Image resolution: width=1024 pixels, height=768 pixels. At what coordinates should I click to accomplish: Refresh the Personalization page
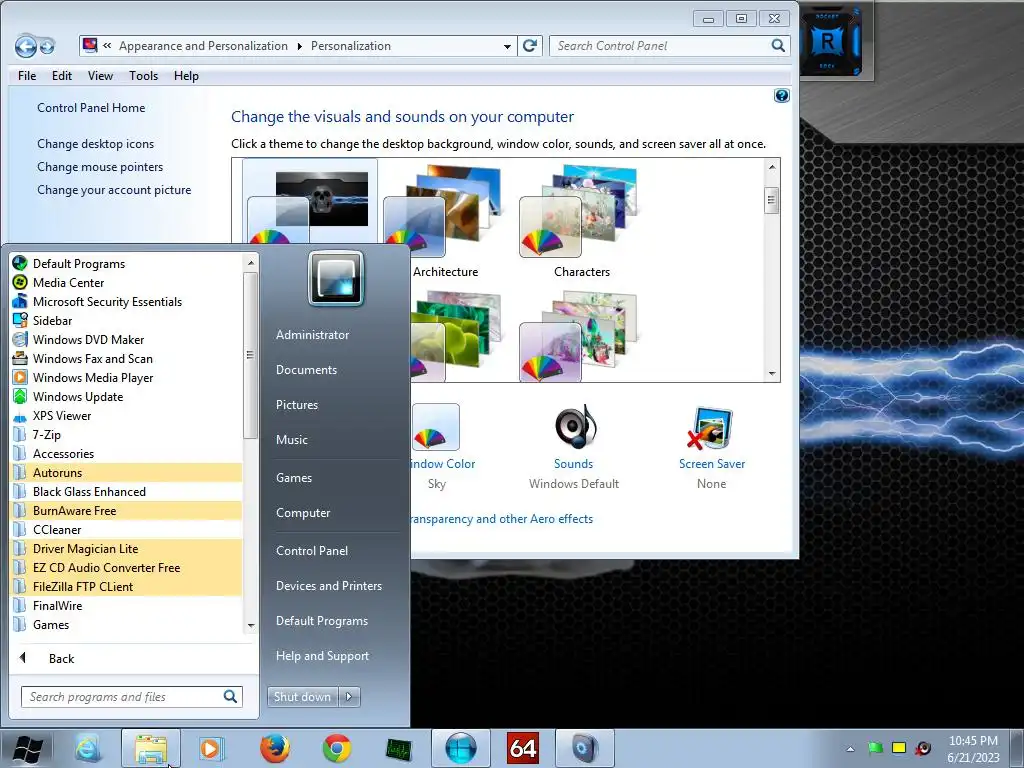[x=530, y=46]
